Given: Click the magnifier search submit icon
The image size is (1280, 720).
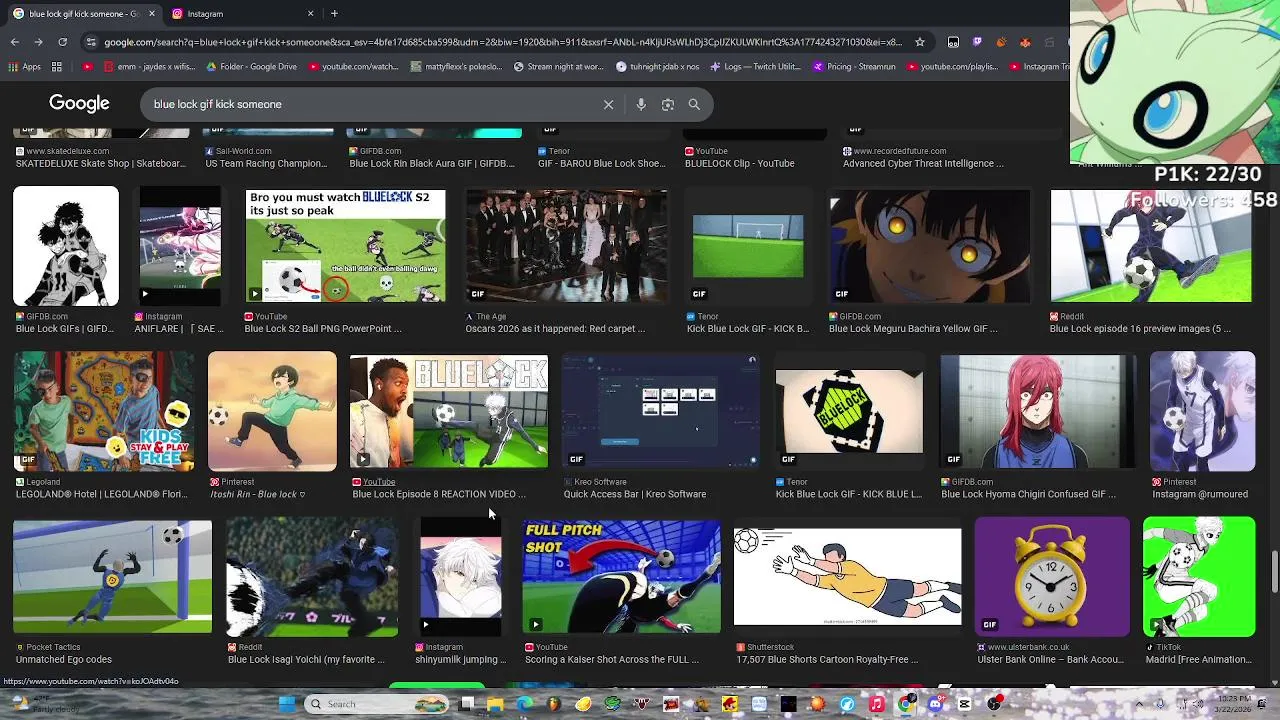Looking at the screenshot, I should tap(694, 104).
